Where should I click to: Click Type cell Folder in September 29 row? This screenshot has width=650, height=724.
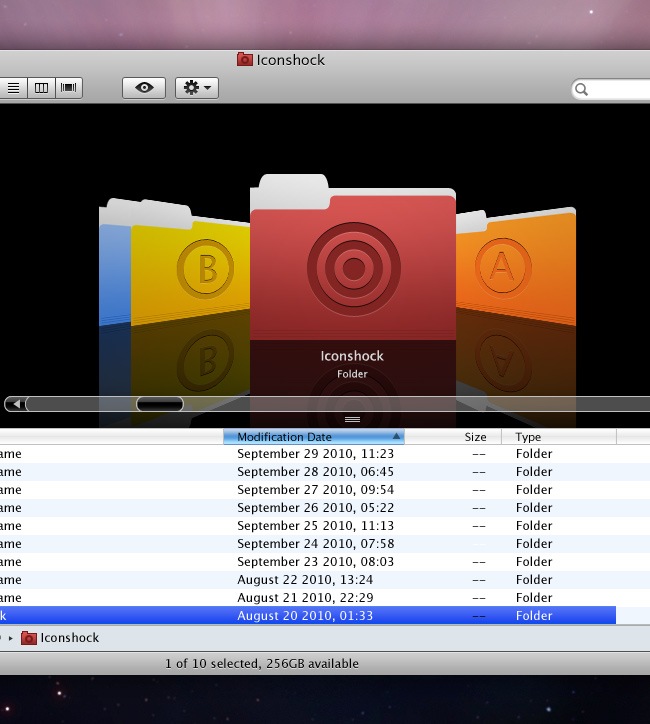(x=534, y=454)
